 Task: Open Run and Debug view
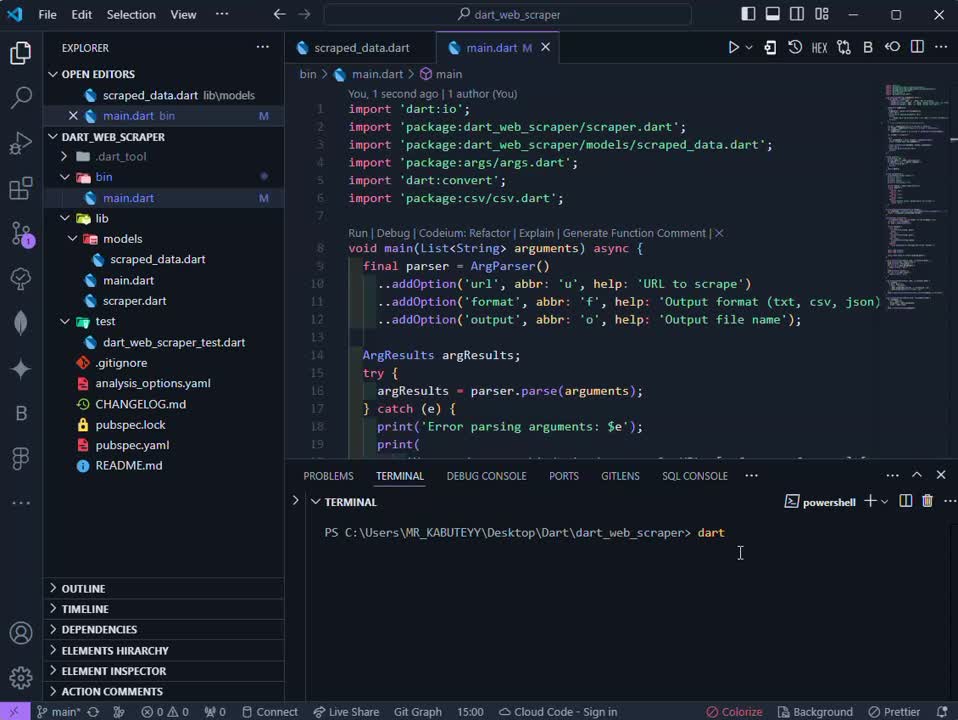(x=21, y=144)
